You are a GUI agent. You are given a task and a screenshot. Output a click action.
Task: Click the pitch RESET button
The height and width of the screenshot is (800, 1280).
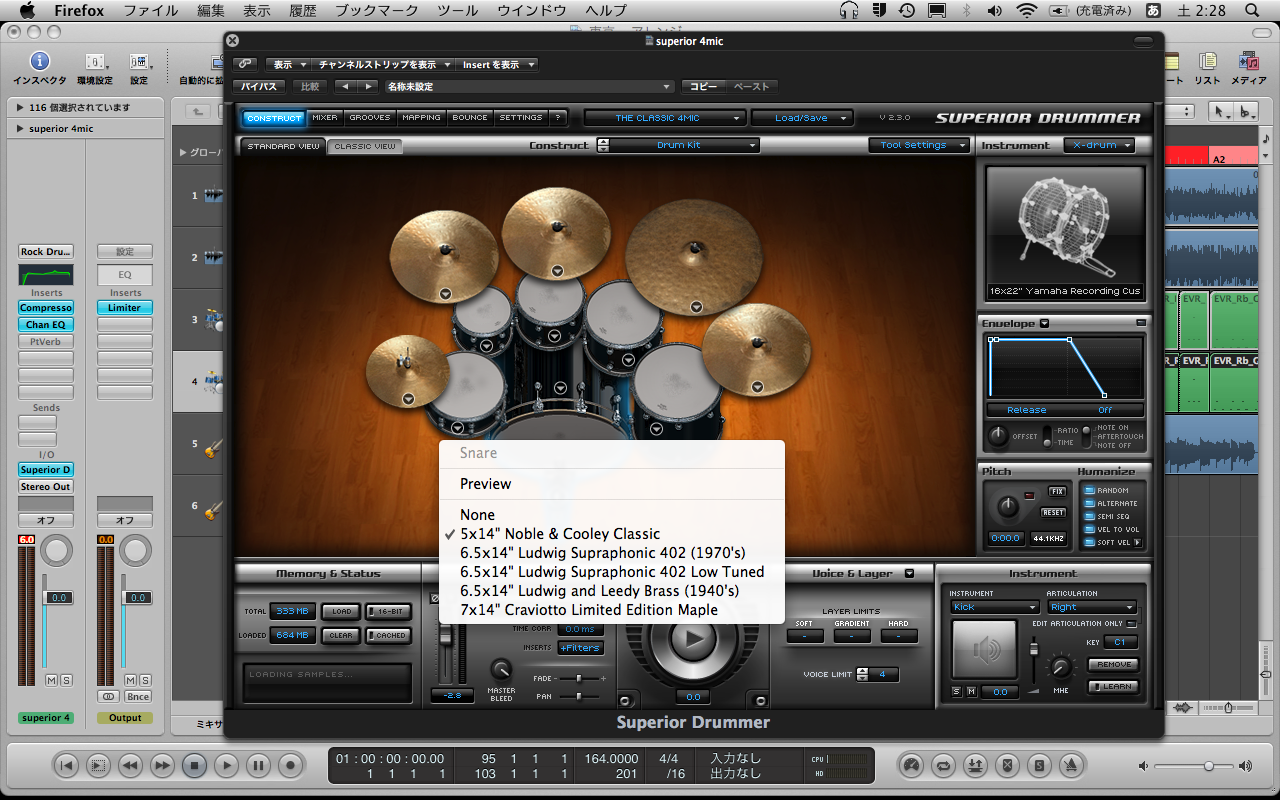point(1053,513)
